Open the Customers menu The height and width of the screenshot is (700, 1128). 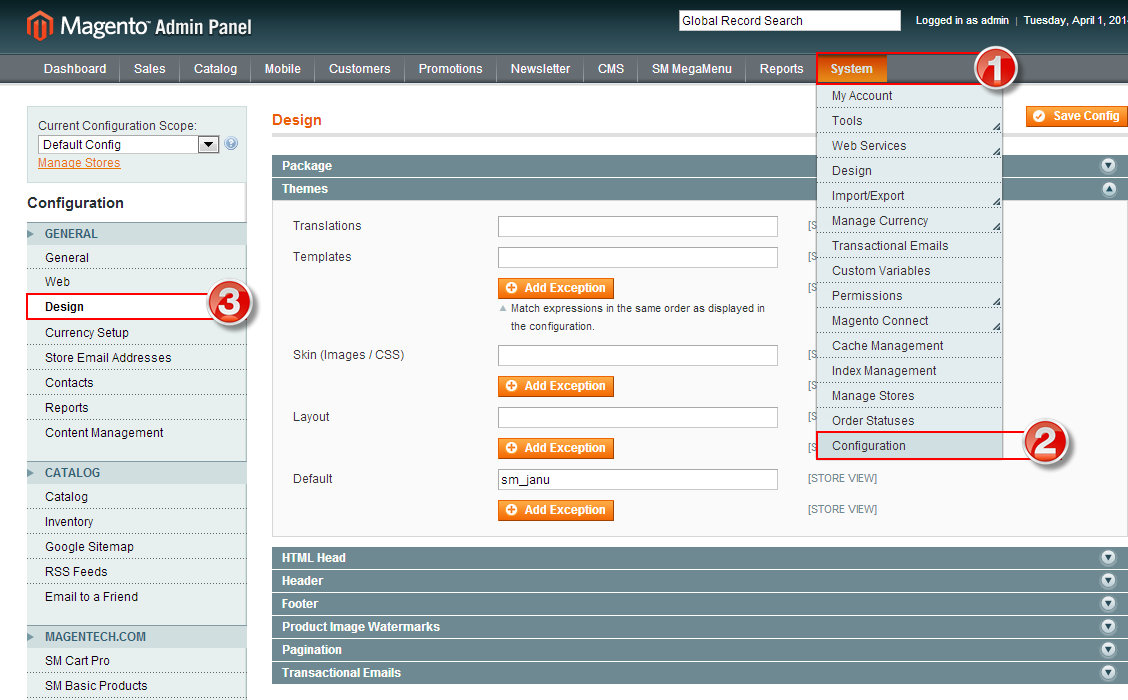[360, 69]
